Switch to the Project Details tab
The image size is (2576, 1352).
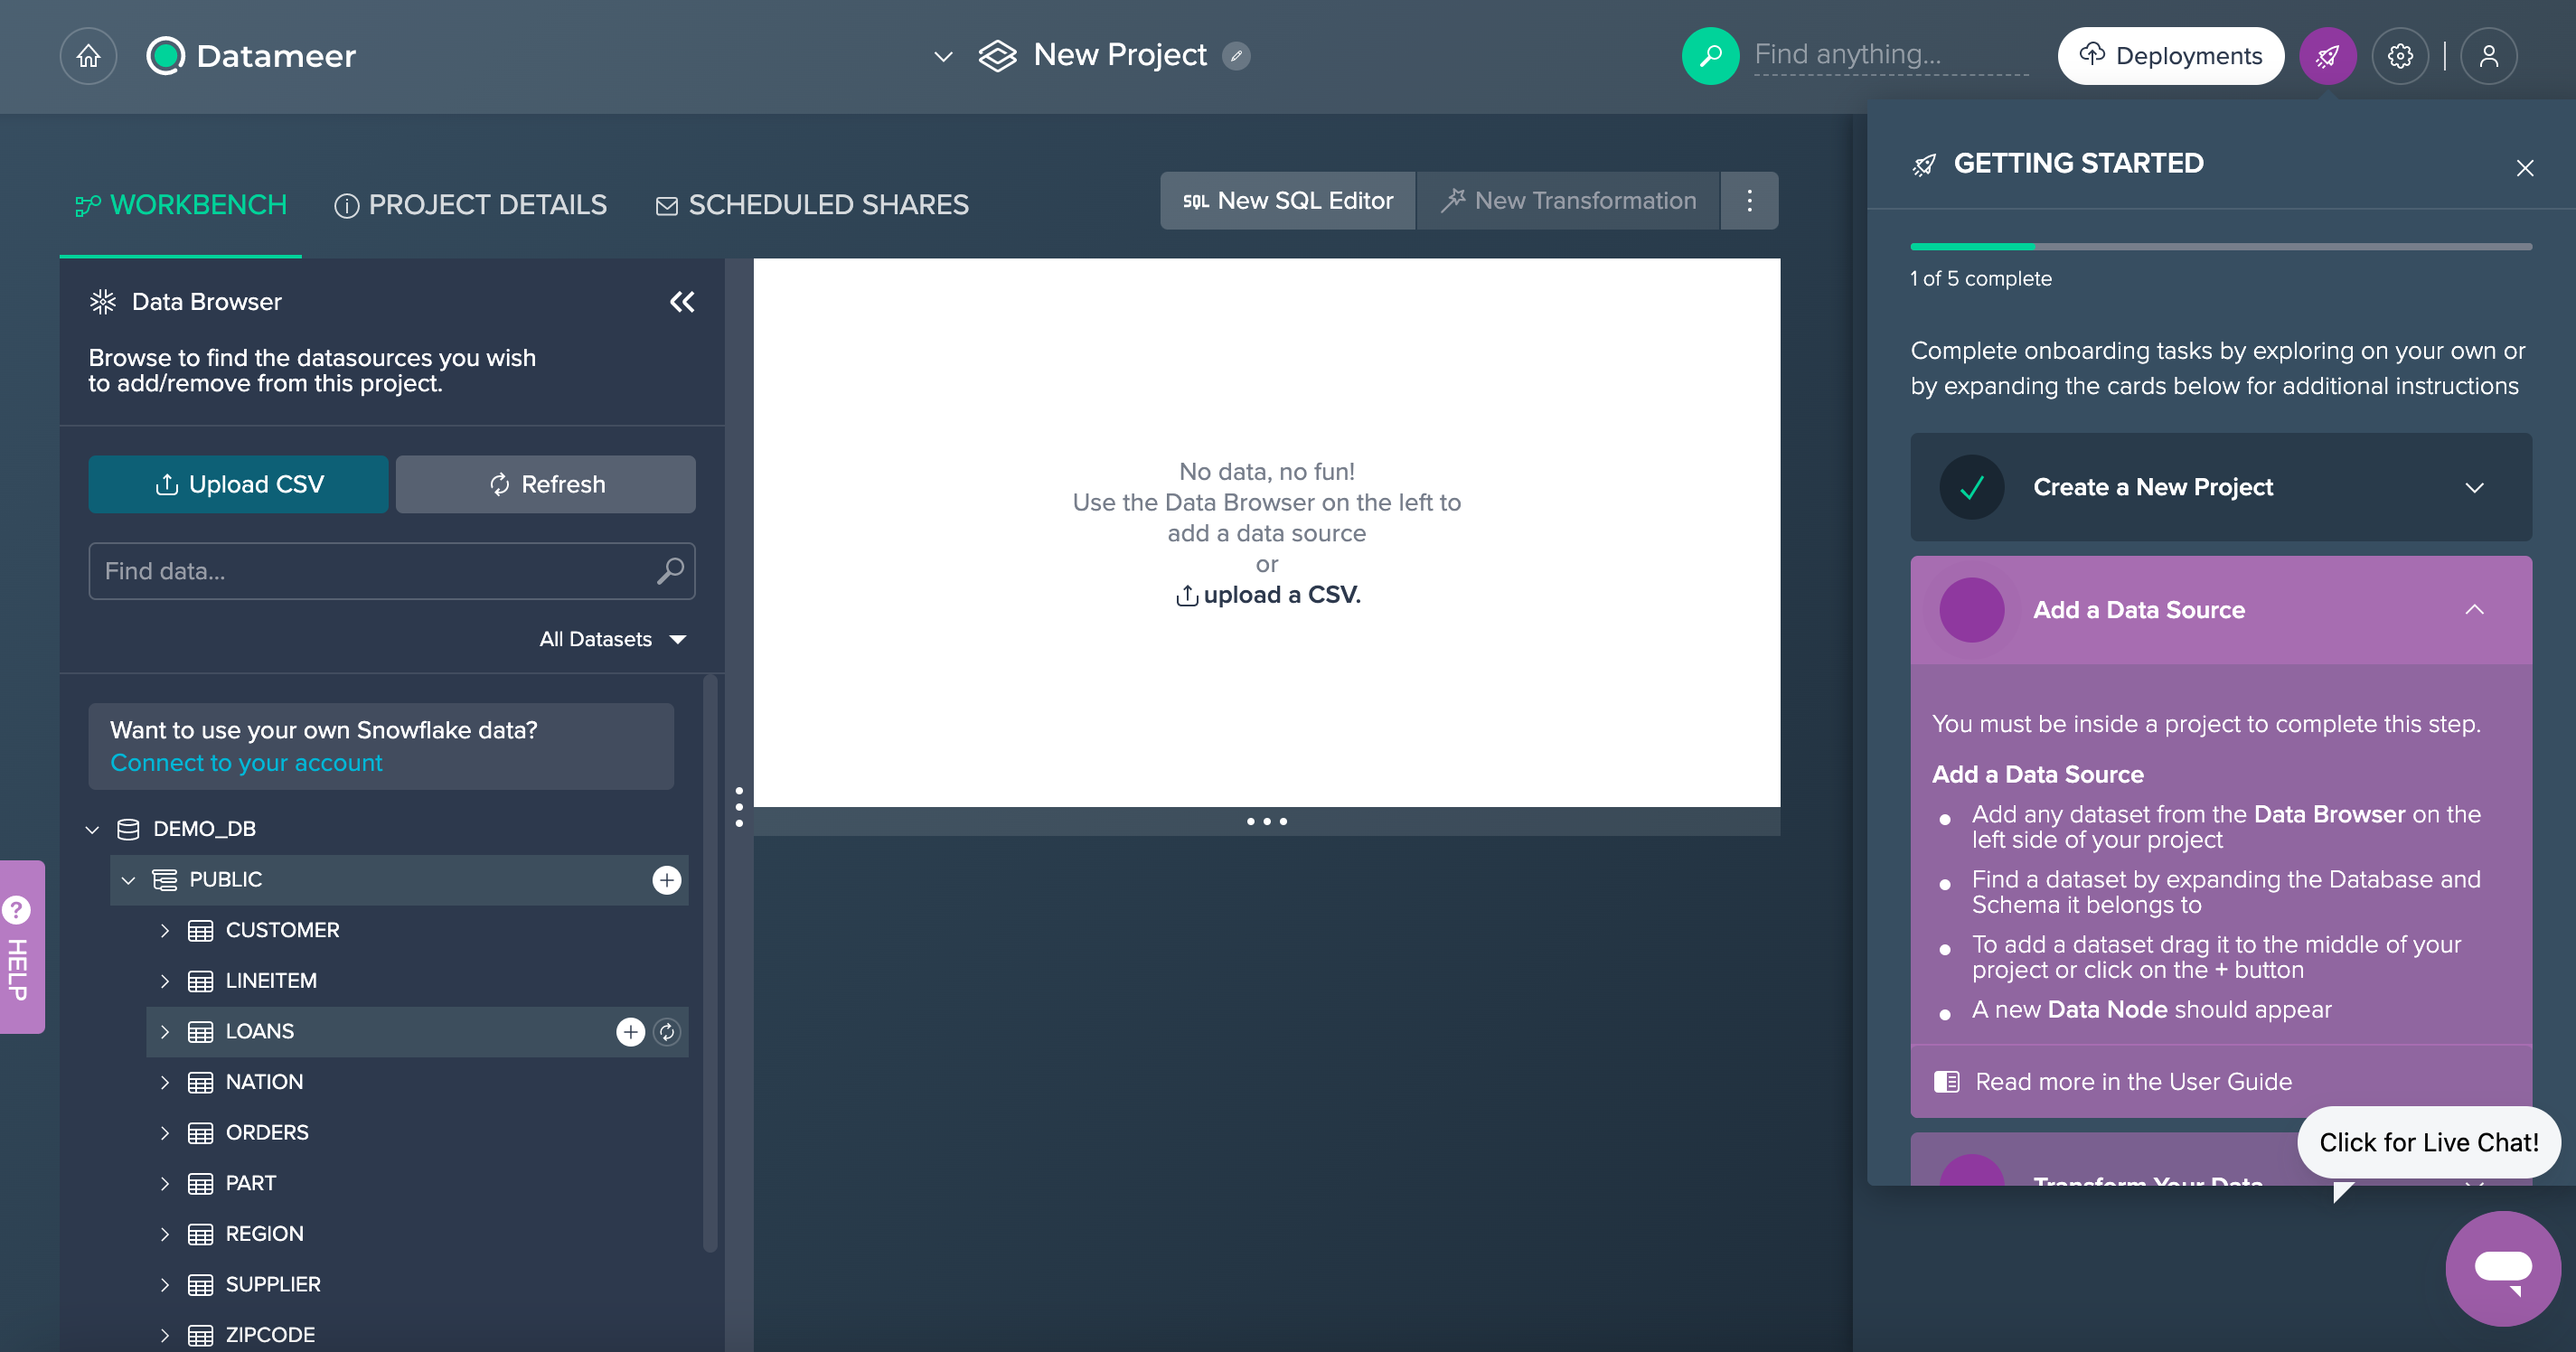(x=471, y=205)
